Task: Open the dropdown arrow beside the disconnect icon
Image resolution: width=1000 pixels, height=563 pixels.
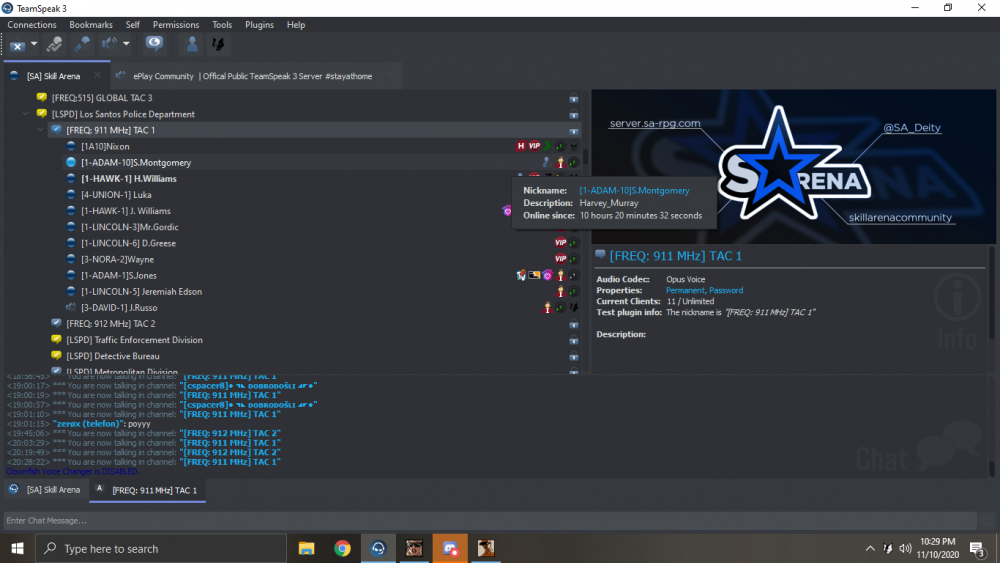Action: (34, 44)
